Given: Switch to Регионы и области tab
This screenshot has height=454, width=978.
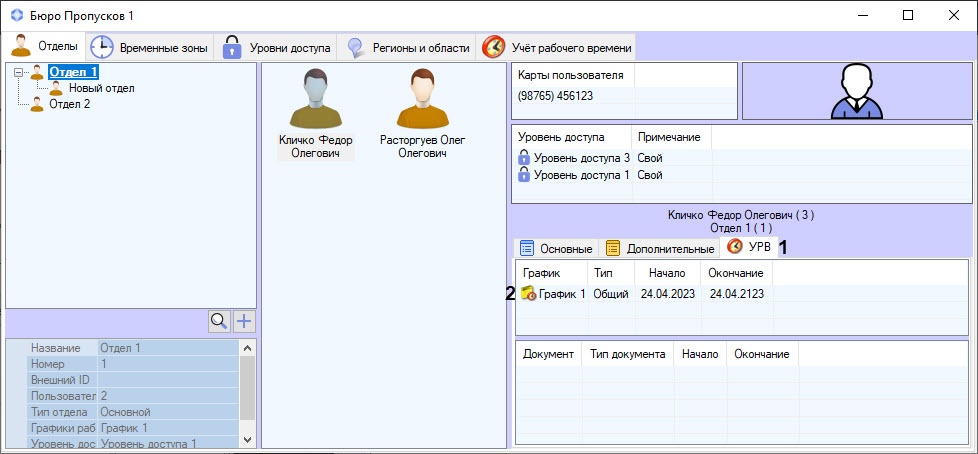Looking at the screenshot, I should [408, 47].
